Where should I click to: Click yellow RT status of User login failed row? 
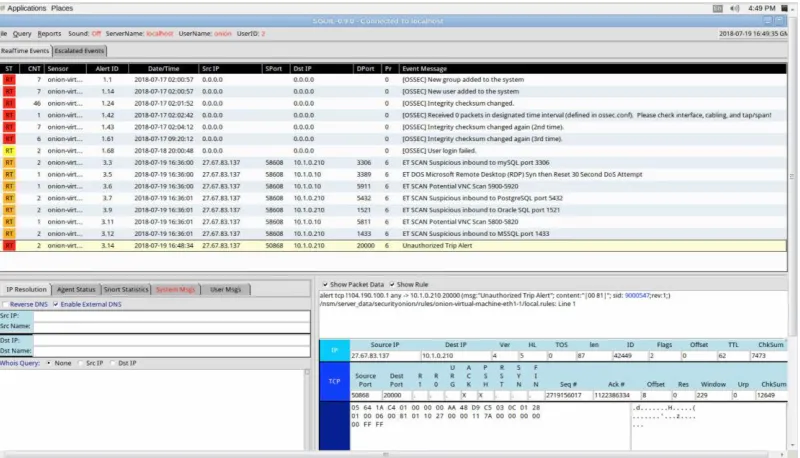[x=9, y=151]
